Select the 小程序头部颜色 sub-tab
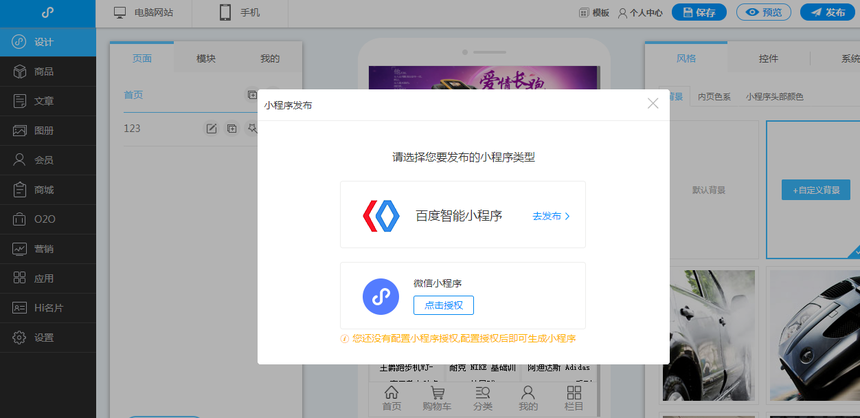The image size is (860, 418). (774, 97)
